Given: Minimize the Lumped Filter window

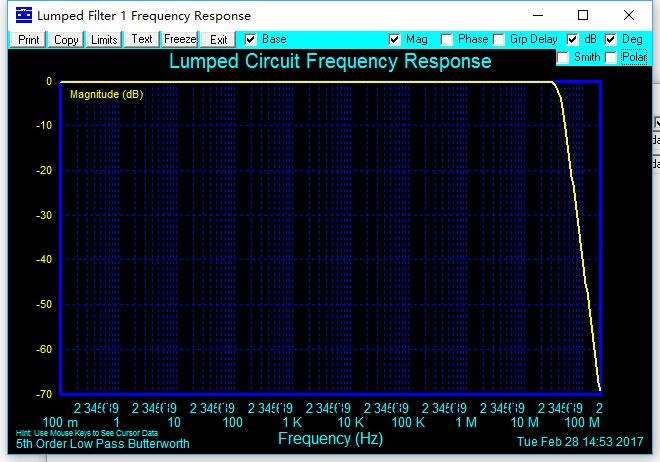Looking at the screenshot, I should (x=538, y=15).
